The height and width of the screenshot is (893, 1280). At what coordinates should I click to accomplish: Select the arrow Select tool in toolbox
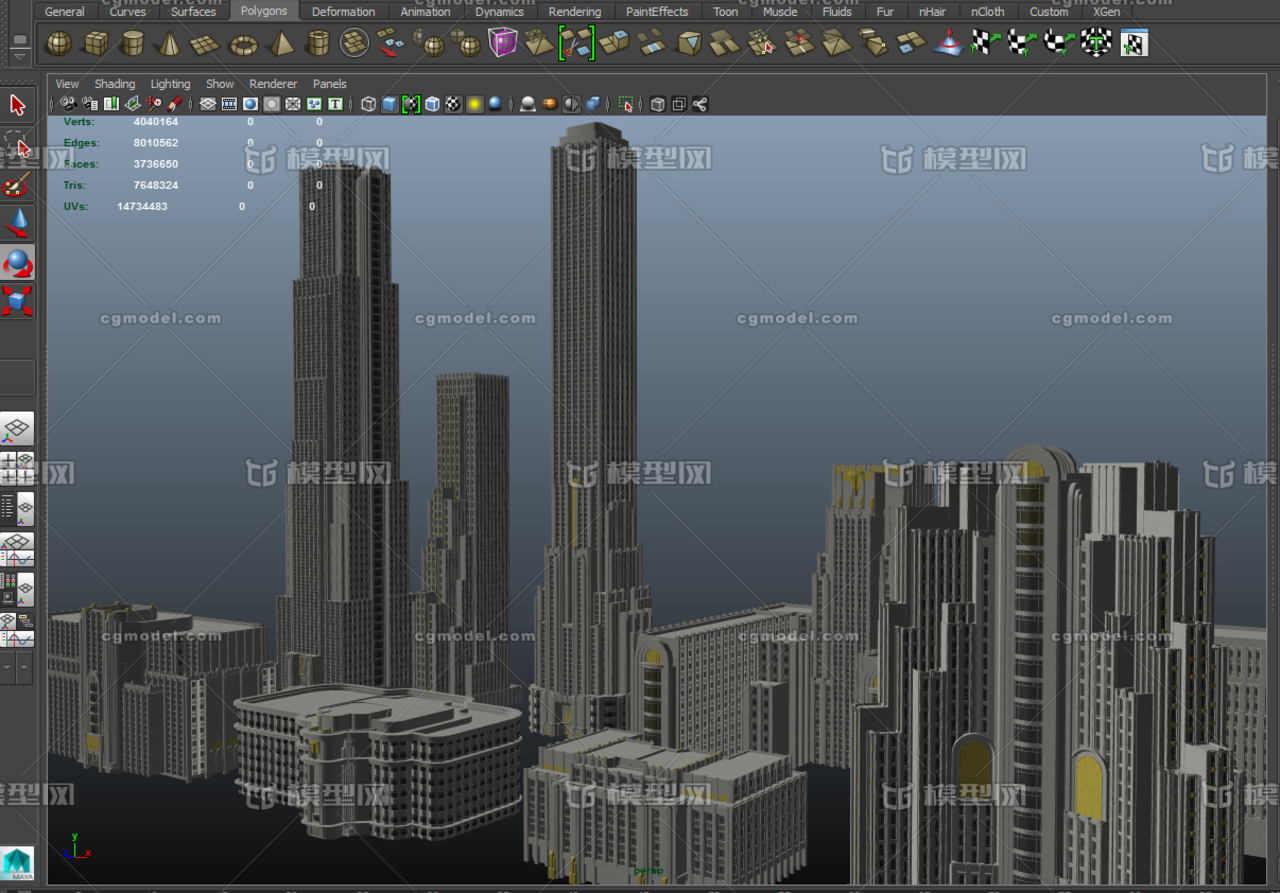pyautogui.click(x=17, y=105)
